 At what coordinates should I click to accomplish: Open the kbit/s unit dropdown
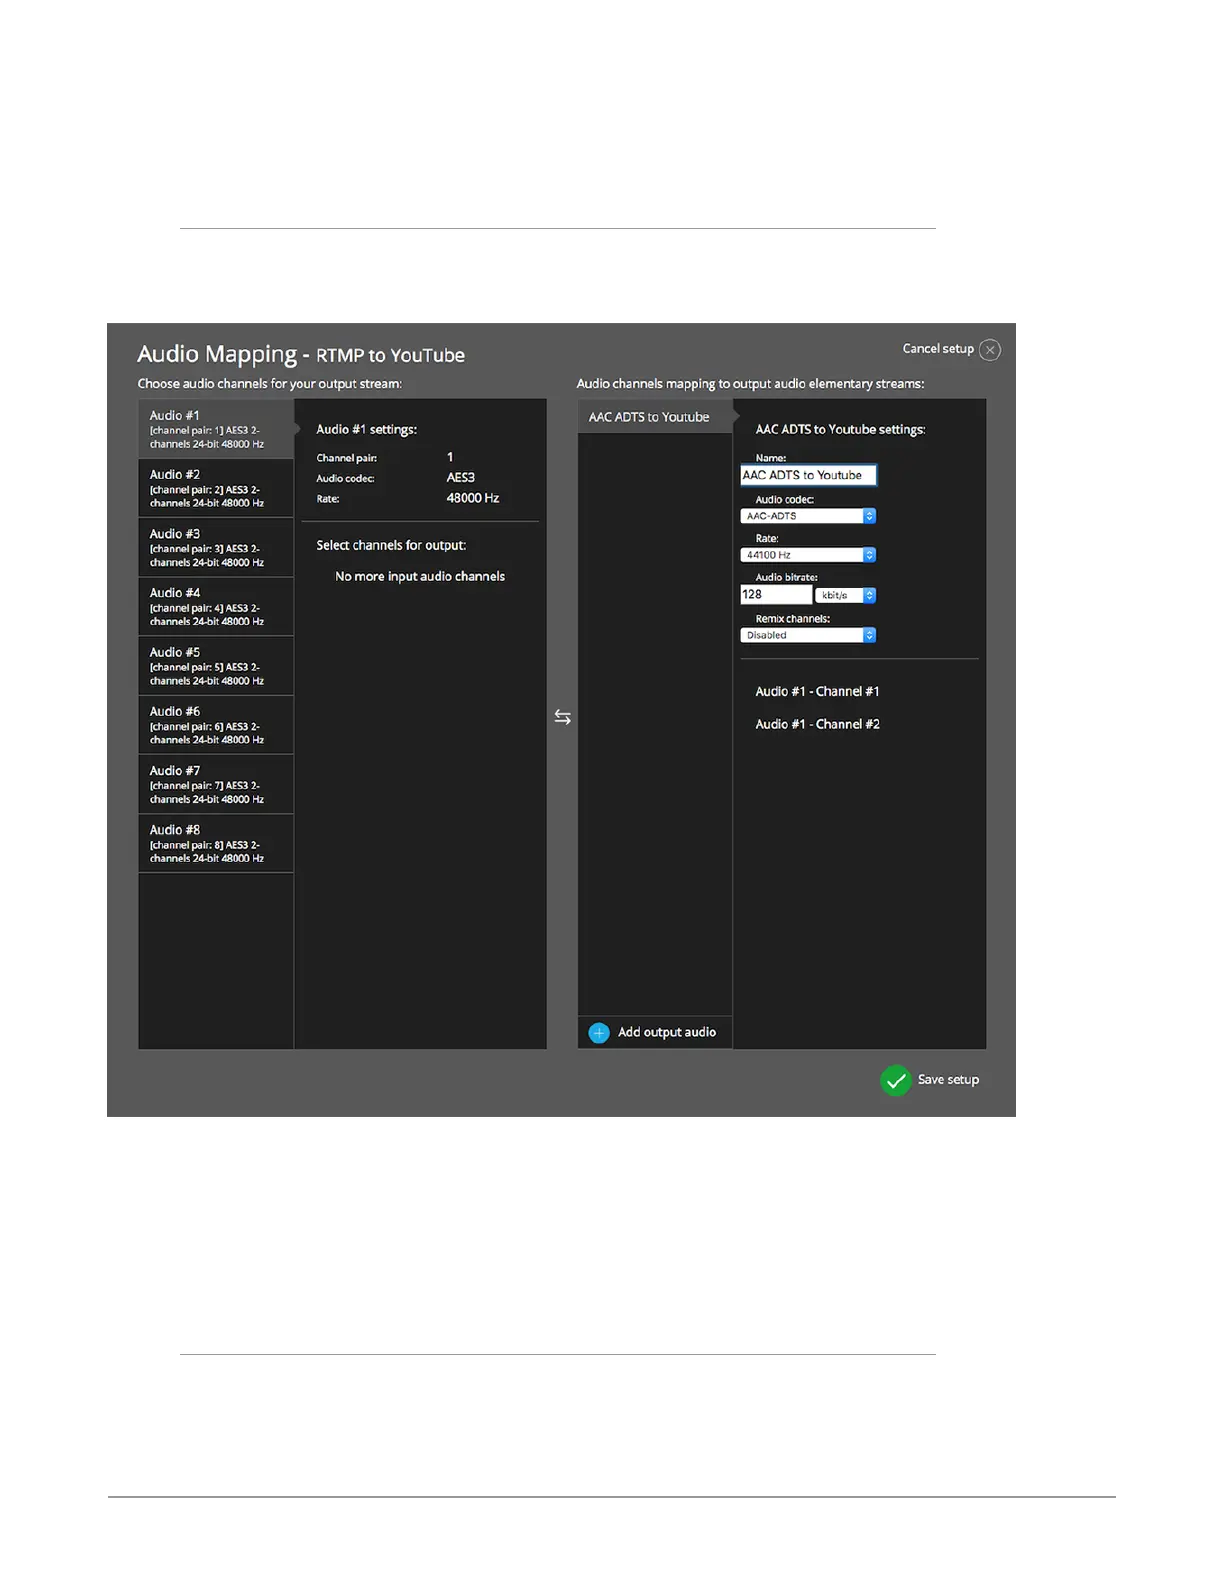(x=846, y=595)
